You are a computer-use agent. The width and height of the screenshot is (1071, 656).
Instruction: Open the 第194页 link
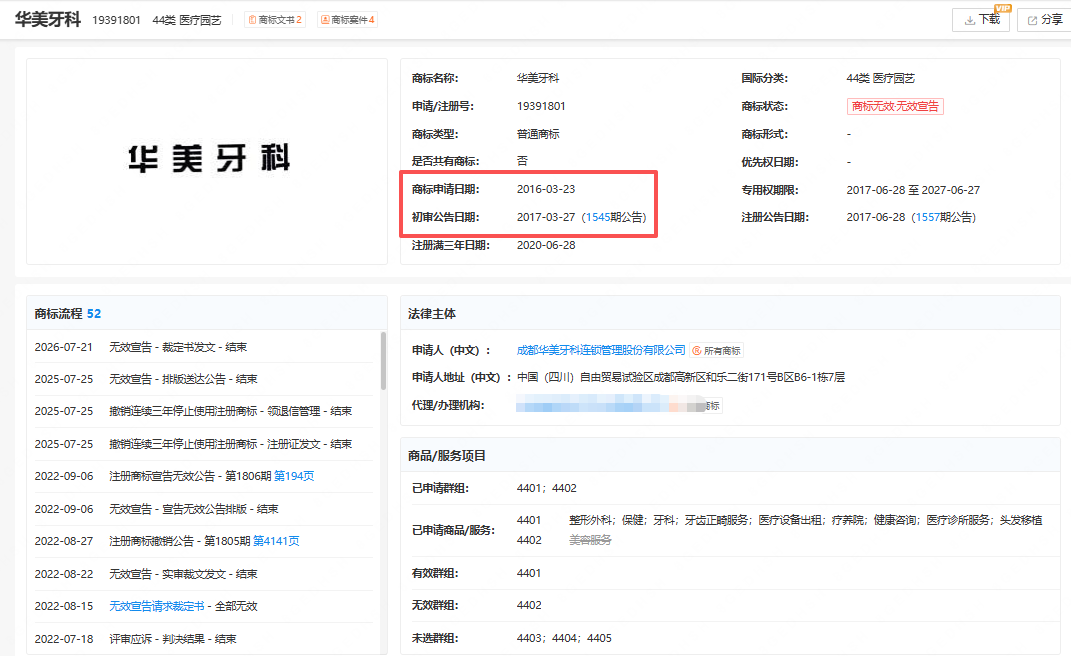(x=294, y=476)
